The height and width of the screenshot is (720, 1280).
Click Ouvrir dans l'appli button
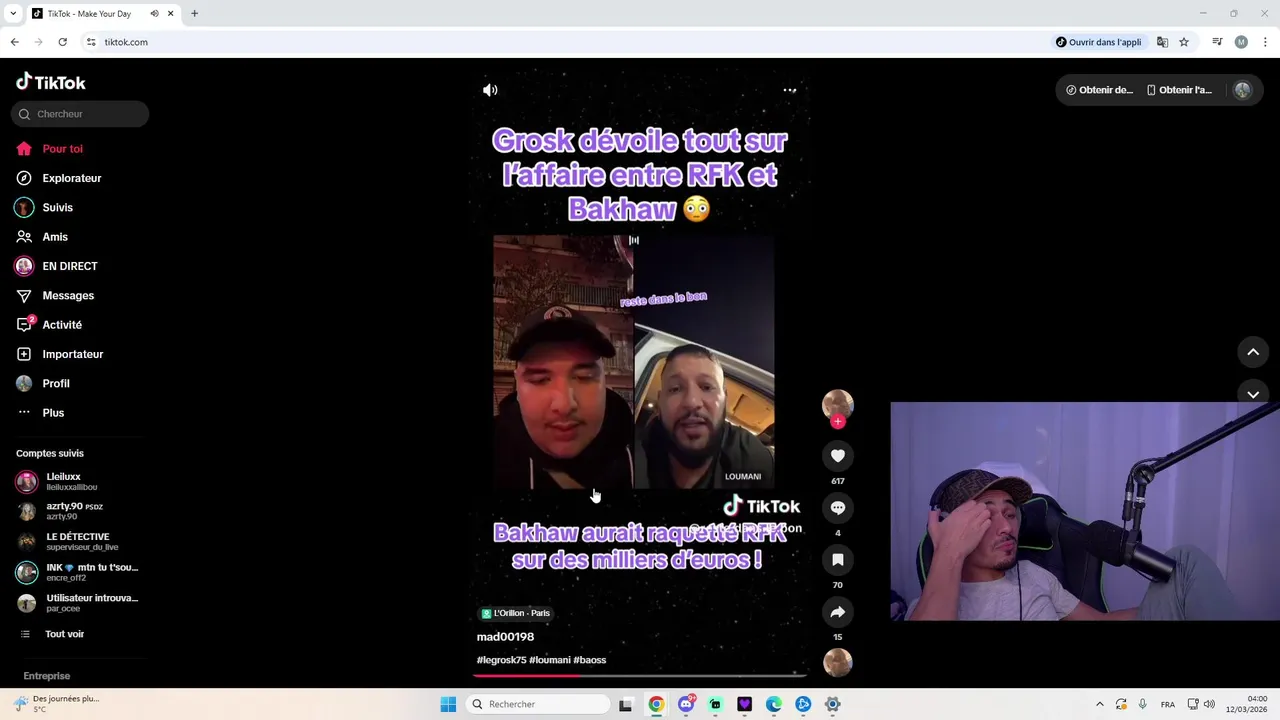pos(1098,42)
